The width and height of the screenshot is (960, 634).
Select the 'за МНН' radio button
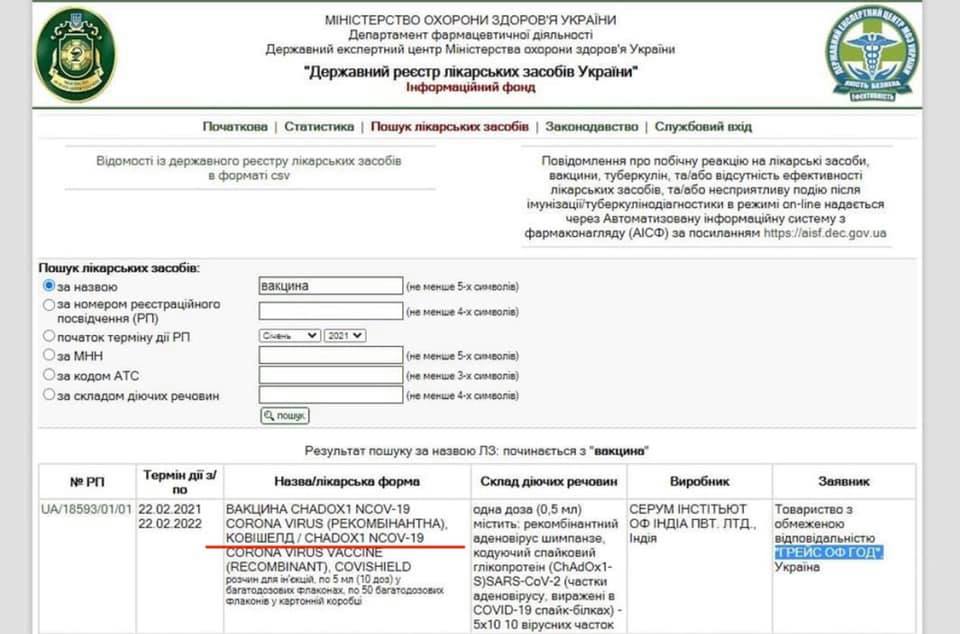point(49,355)
